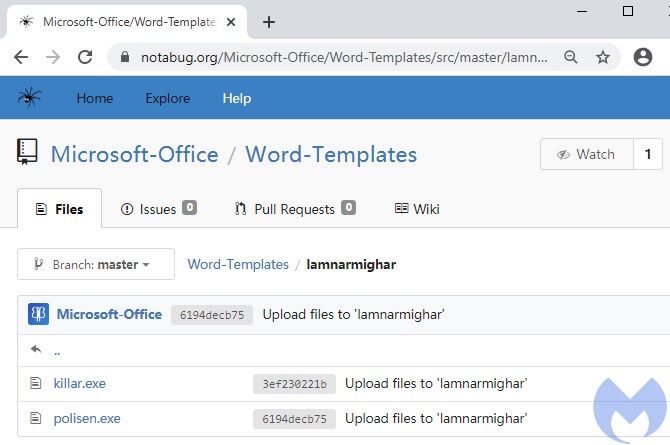The image size is (670, 445).
Task: Click the zoom magnifier icon in address bar
Action: 571,57
